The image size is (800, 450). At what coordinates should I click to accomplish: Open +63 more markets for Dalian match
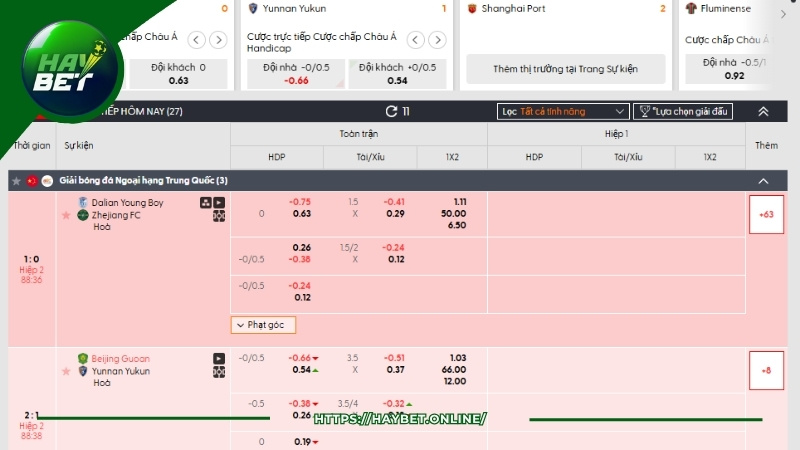[766, 214]
